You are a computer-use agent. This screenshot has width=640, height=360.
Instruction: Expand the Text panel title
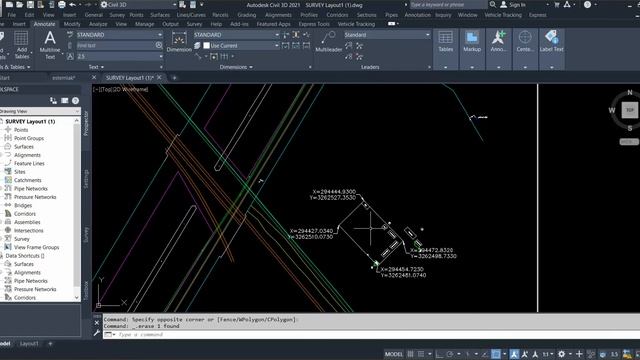(96, 67)
